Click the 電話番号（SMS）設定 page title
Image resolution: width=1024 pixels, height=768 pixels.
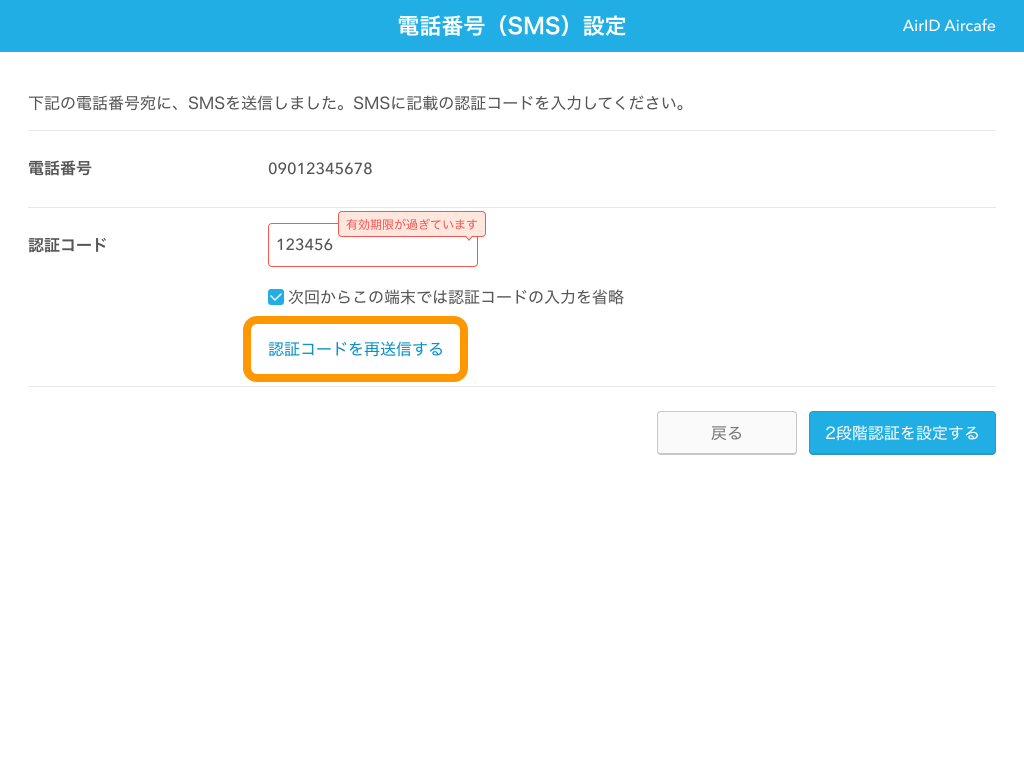pos(511,25)
